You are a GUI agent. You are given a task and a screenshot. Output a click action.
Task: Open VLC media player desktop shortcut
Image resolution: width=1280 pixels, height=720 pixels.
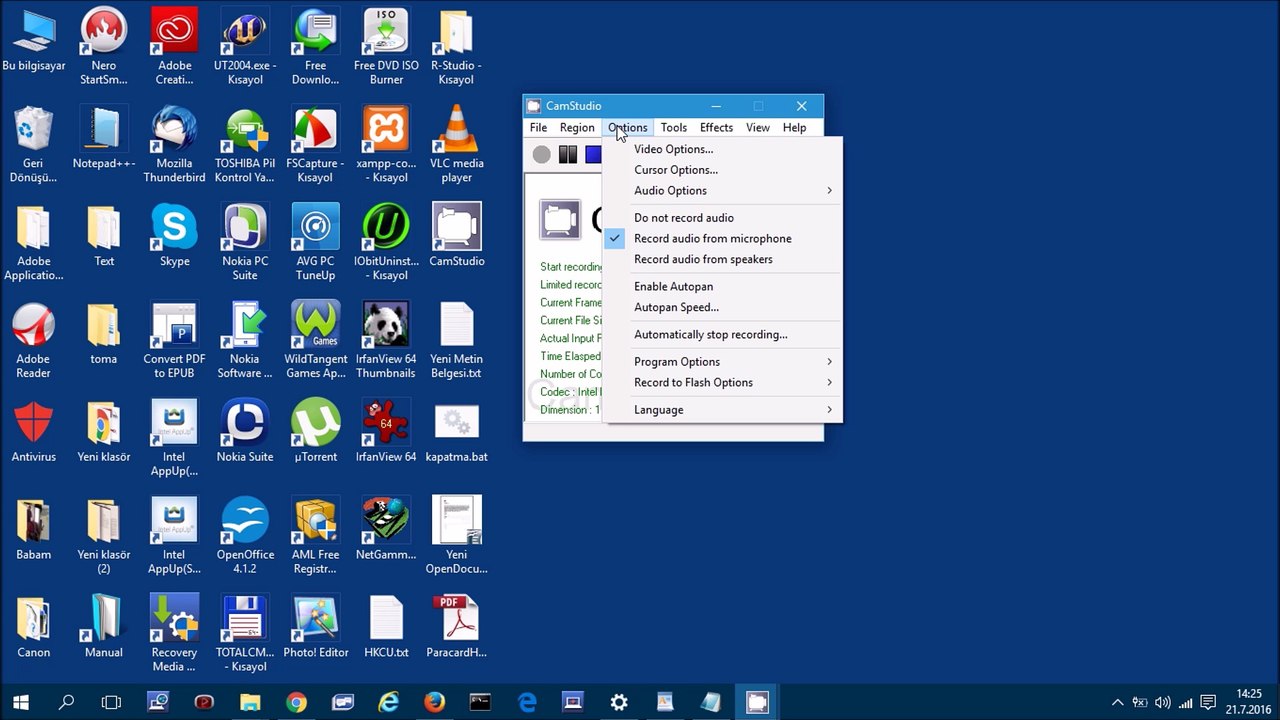[x=456, y=144]
